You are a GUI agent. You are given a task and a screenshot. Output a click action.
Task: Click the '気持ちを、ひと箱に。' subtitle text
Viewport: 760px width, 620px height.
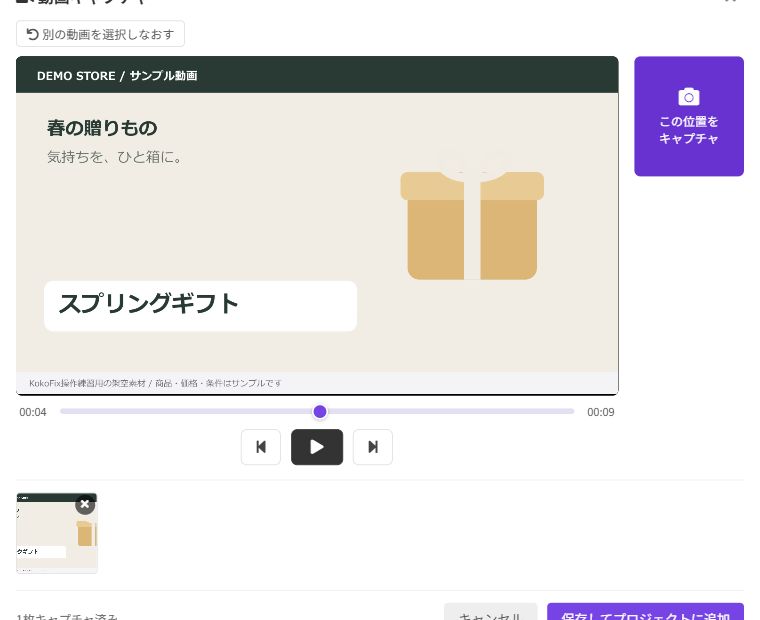(114, 157)
